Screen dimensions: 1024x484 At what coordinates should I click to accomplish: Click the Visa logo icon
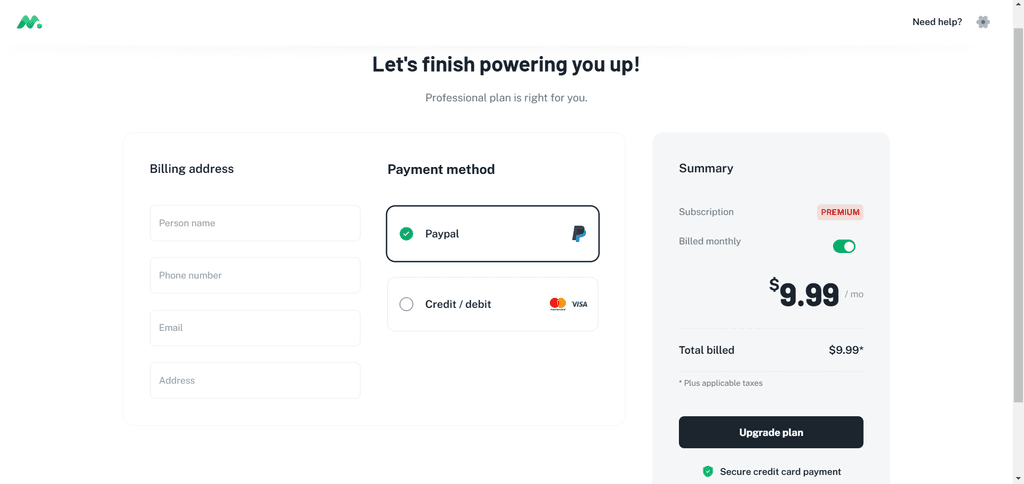tap(579, 304)
